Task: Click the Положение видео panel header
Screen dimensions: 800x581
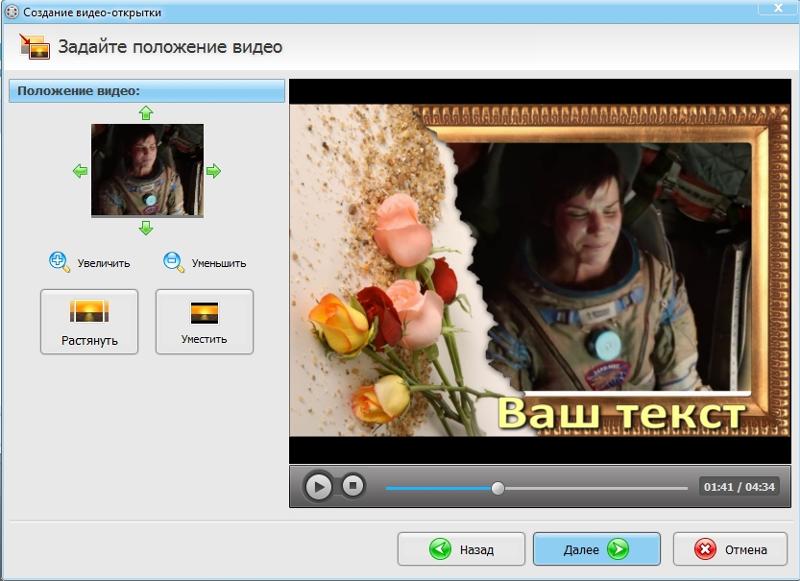Action: (146, 91)
